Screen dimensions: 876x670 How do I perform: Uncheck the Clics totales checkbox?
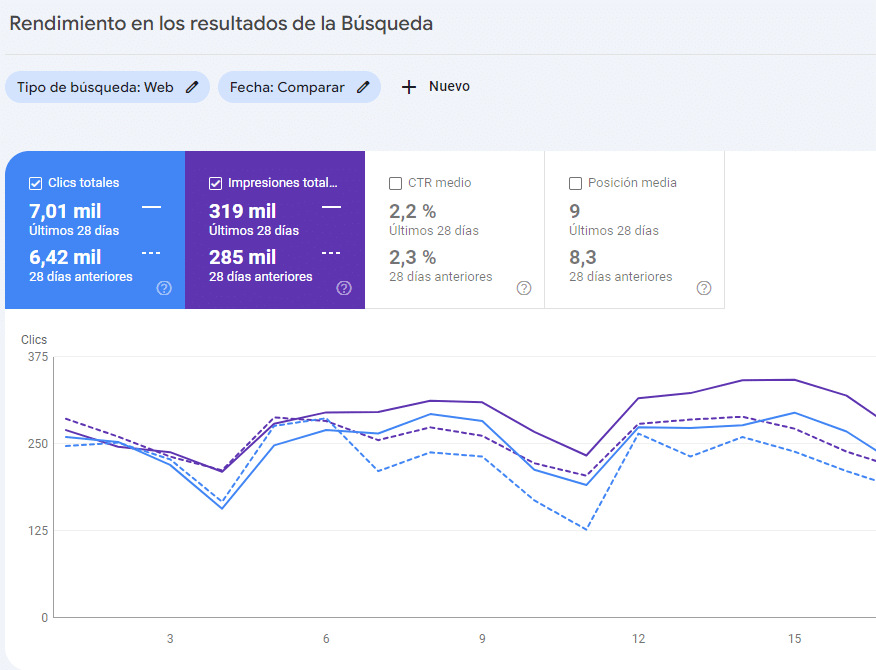click(x=36, y=184)
